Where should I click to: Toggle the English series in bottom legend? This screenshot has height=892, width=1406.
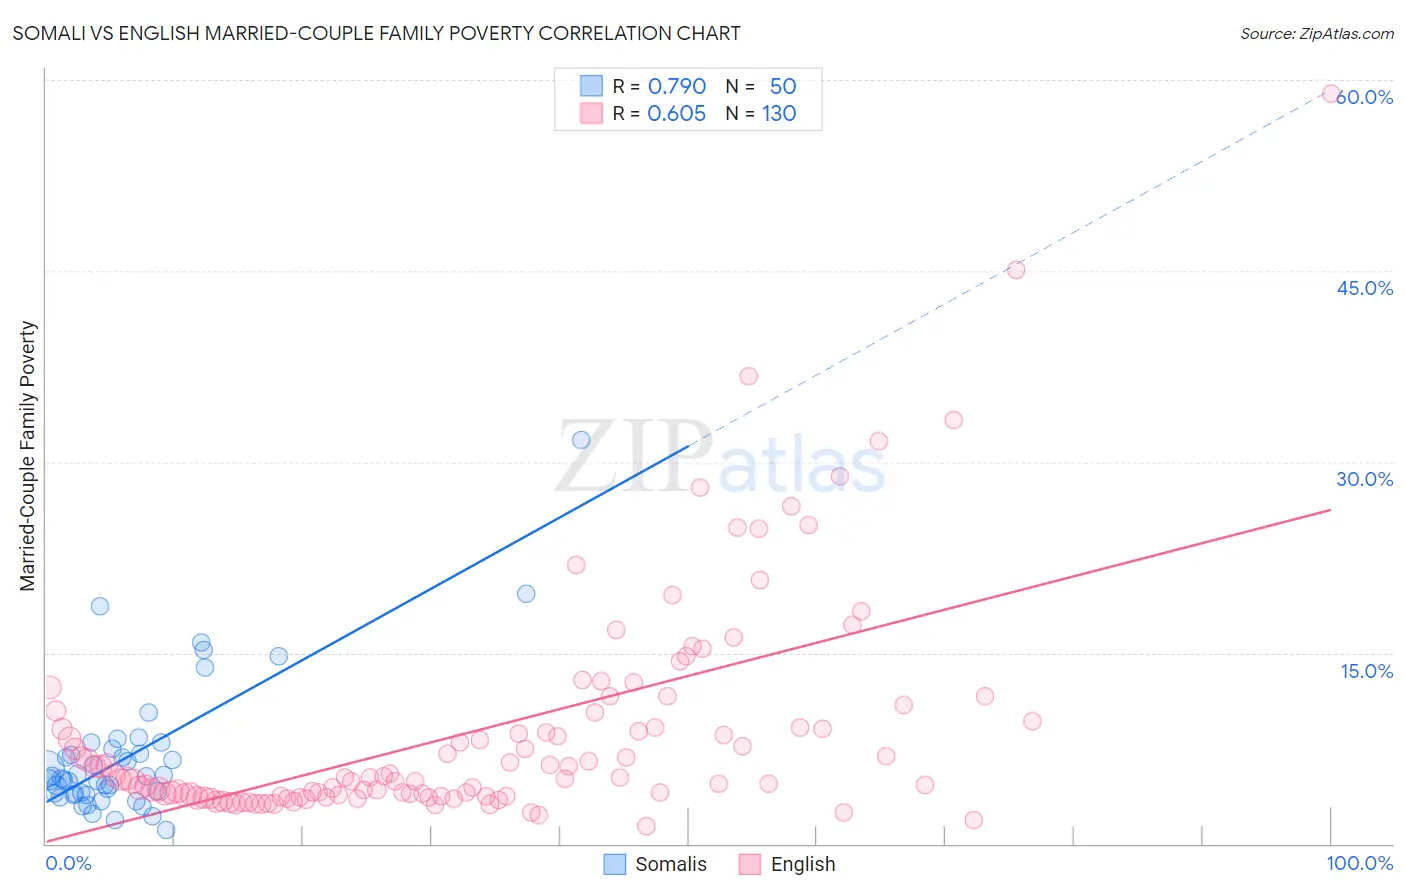[x=787, y=864]
